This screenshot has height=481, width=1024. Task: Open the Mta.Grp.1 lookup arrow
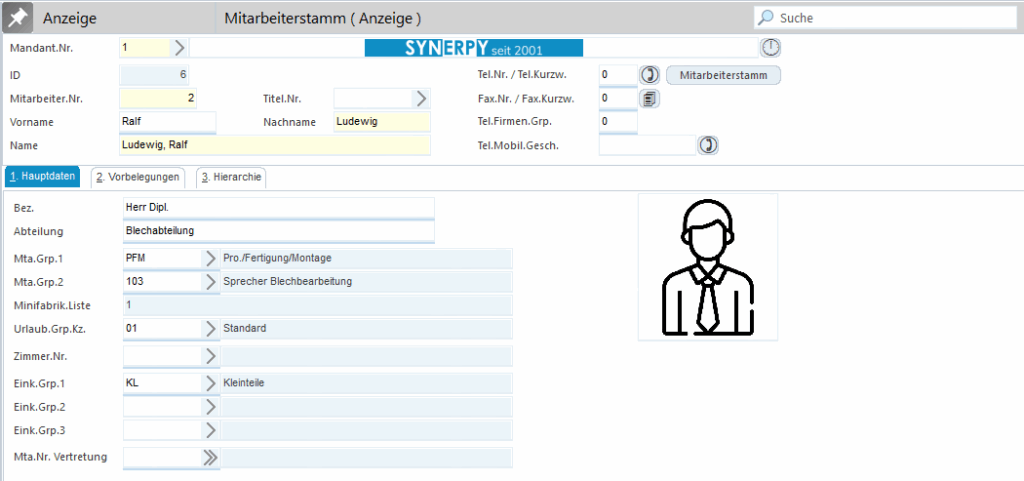click(x=210, y=258)
